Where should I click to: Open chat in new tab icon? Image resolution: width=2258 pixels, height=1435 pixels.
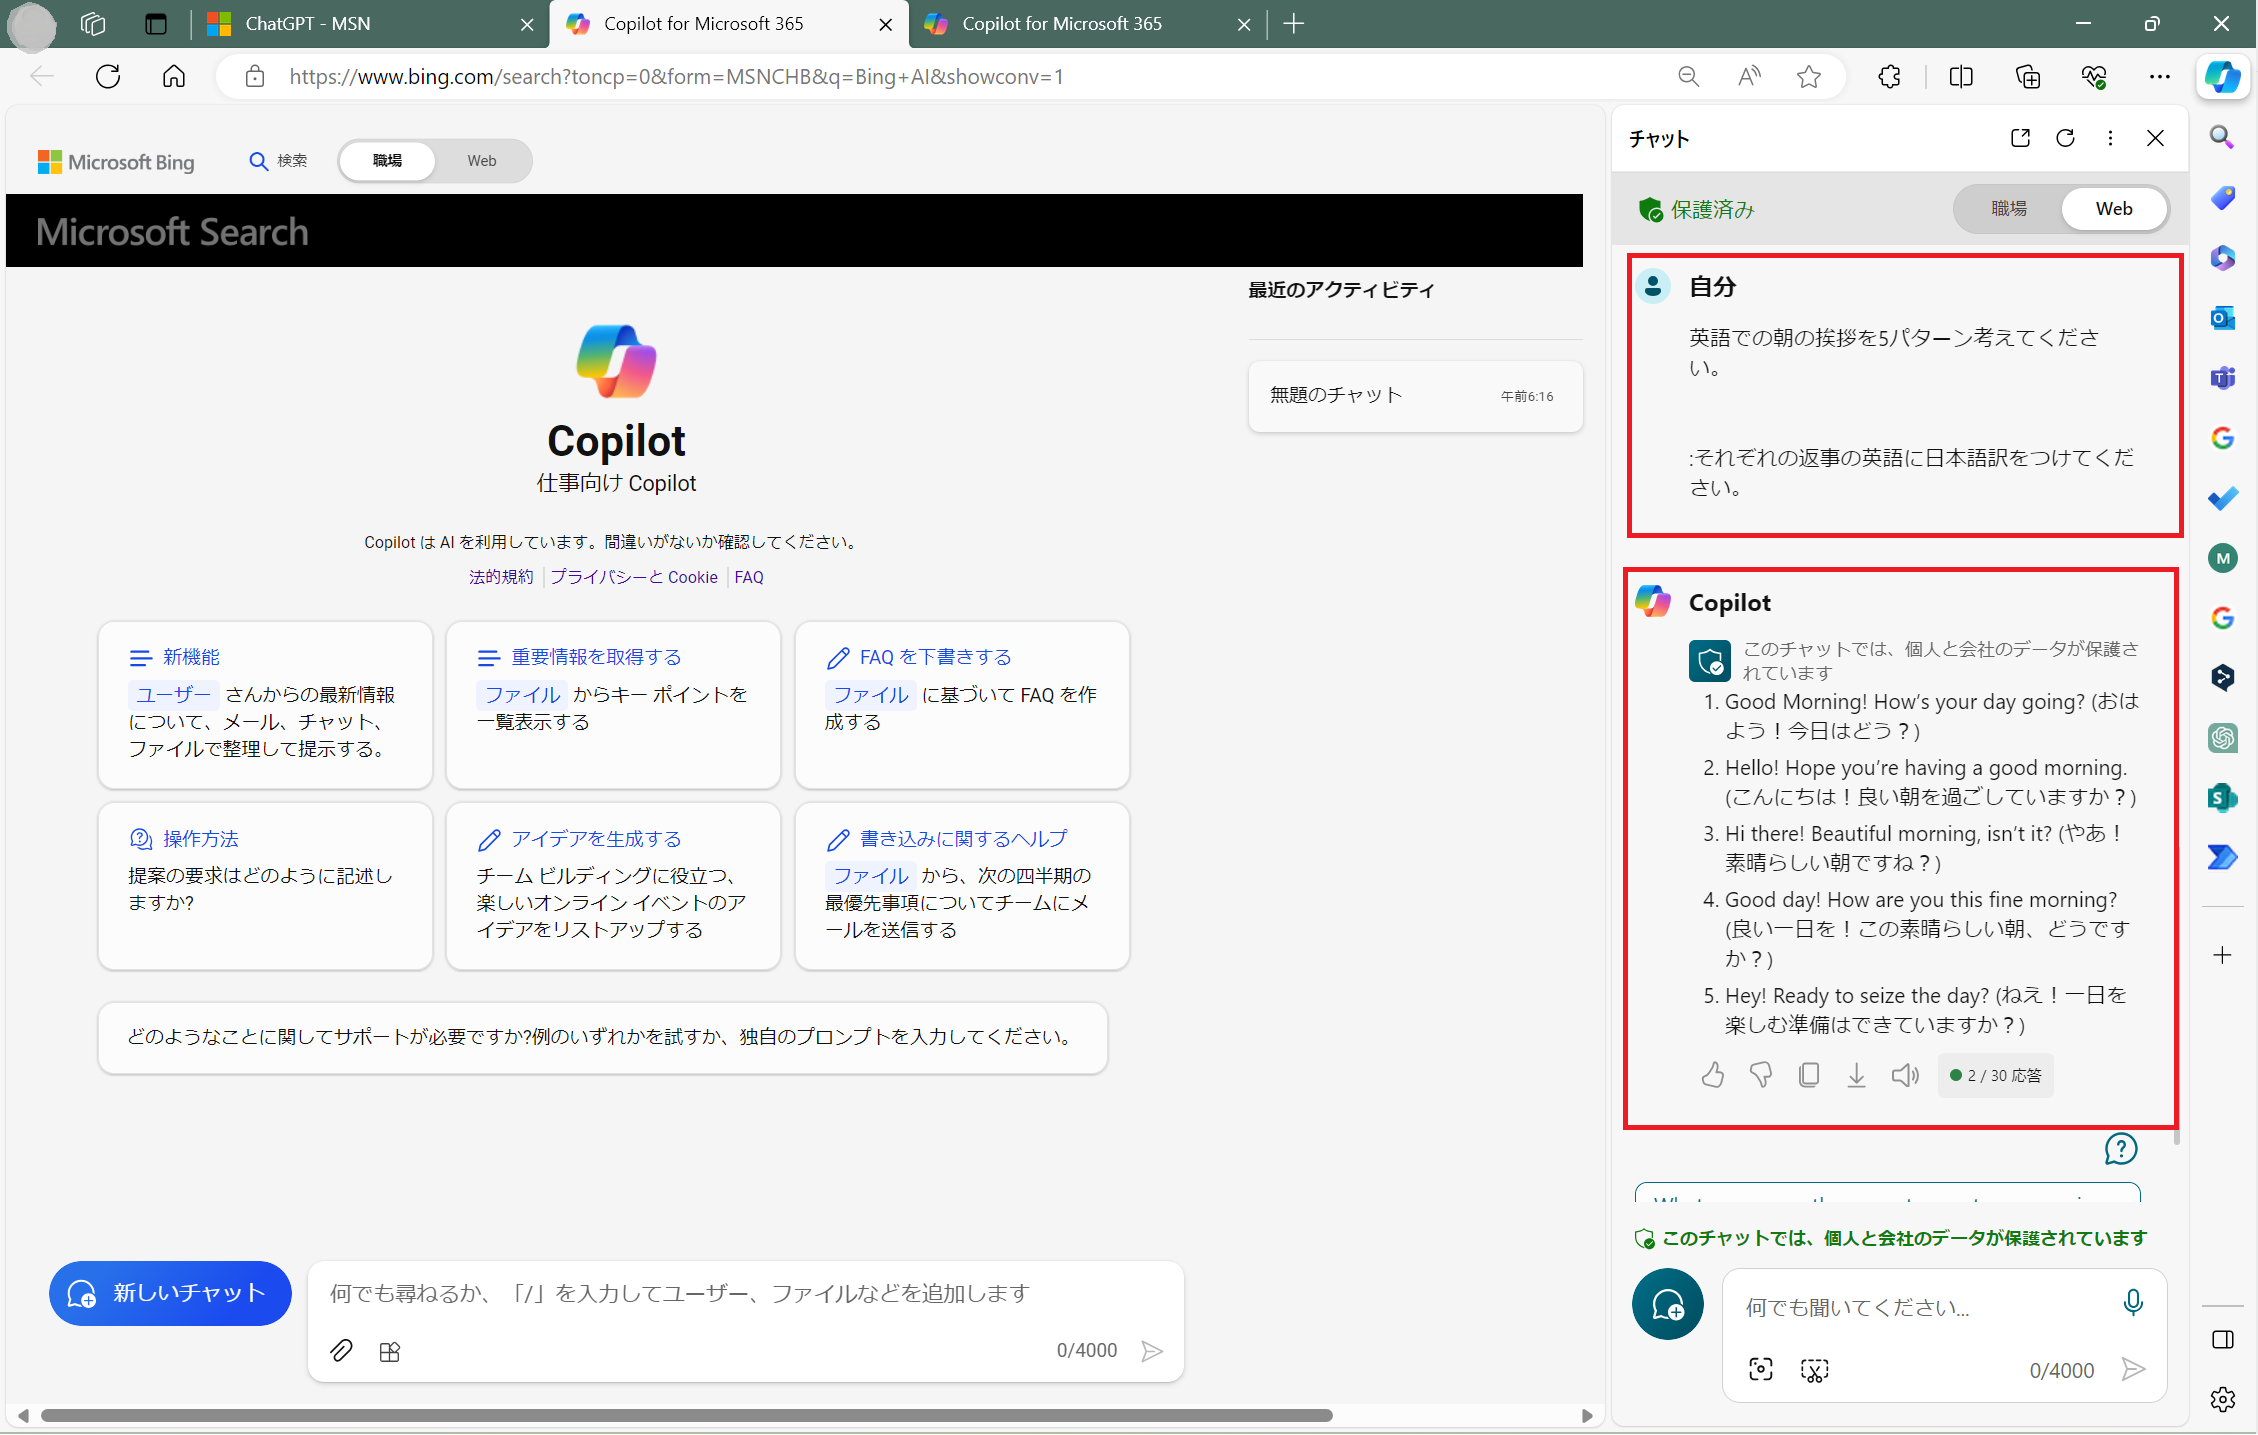point(2020,138)
